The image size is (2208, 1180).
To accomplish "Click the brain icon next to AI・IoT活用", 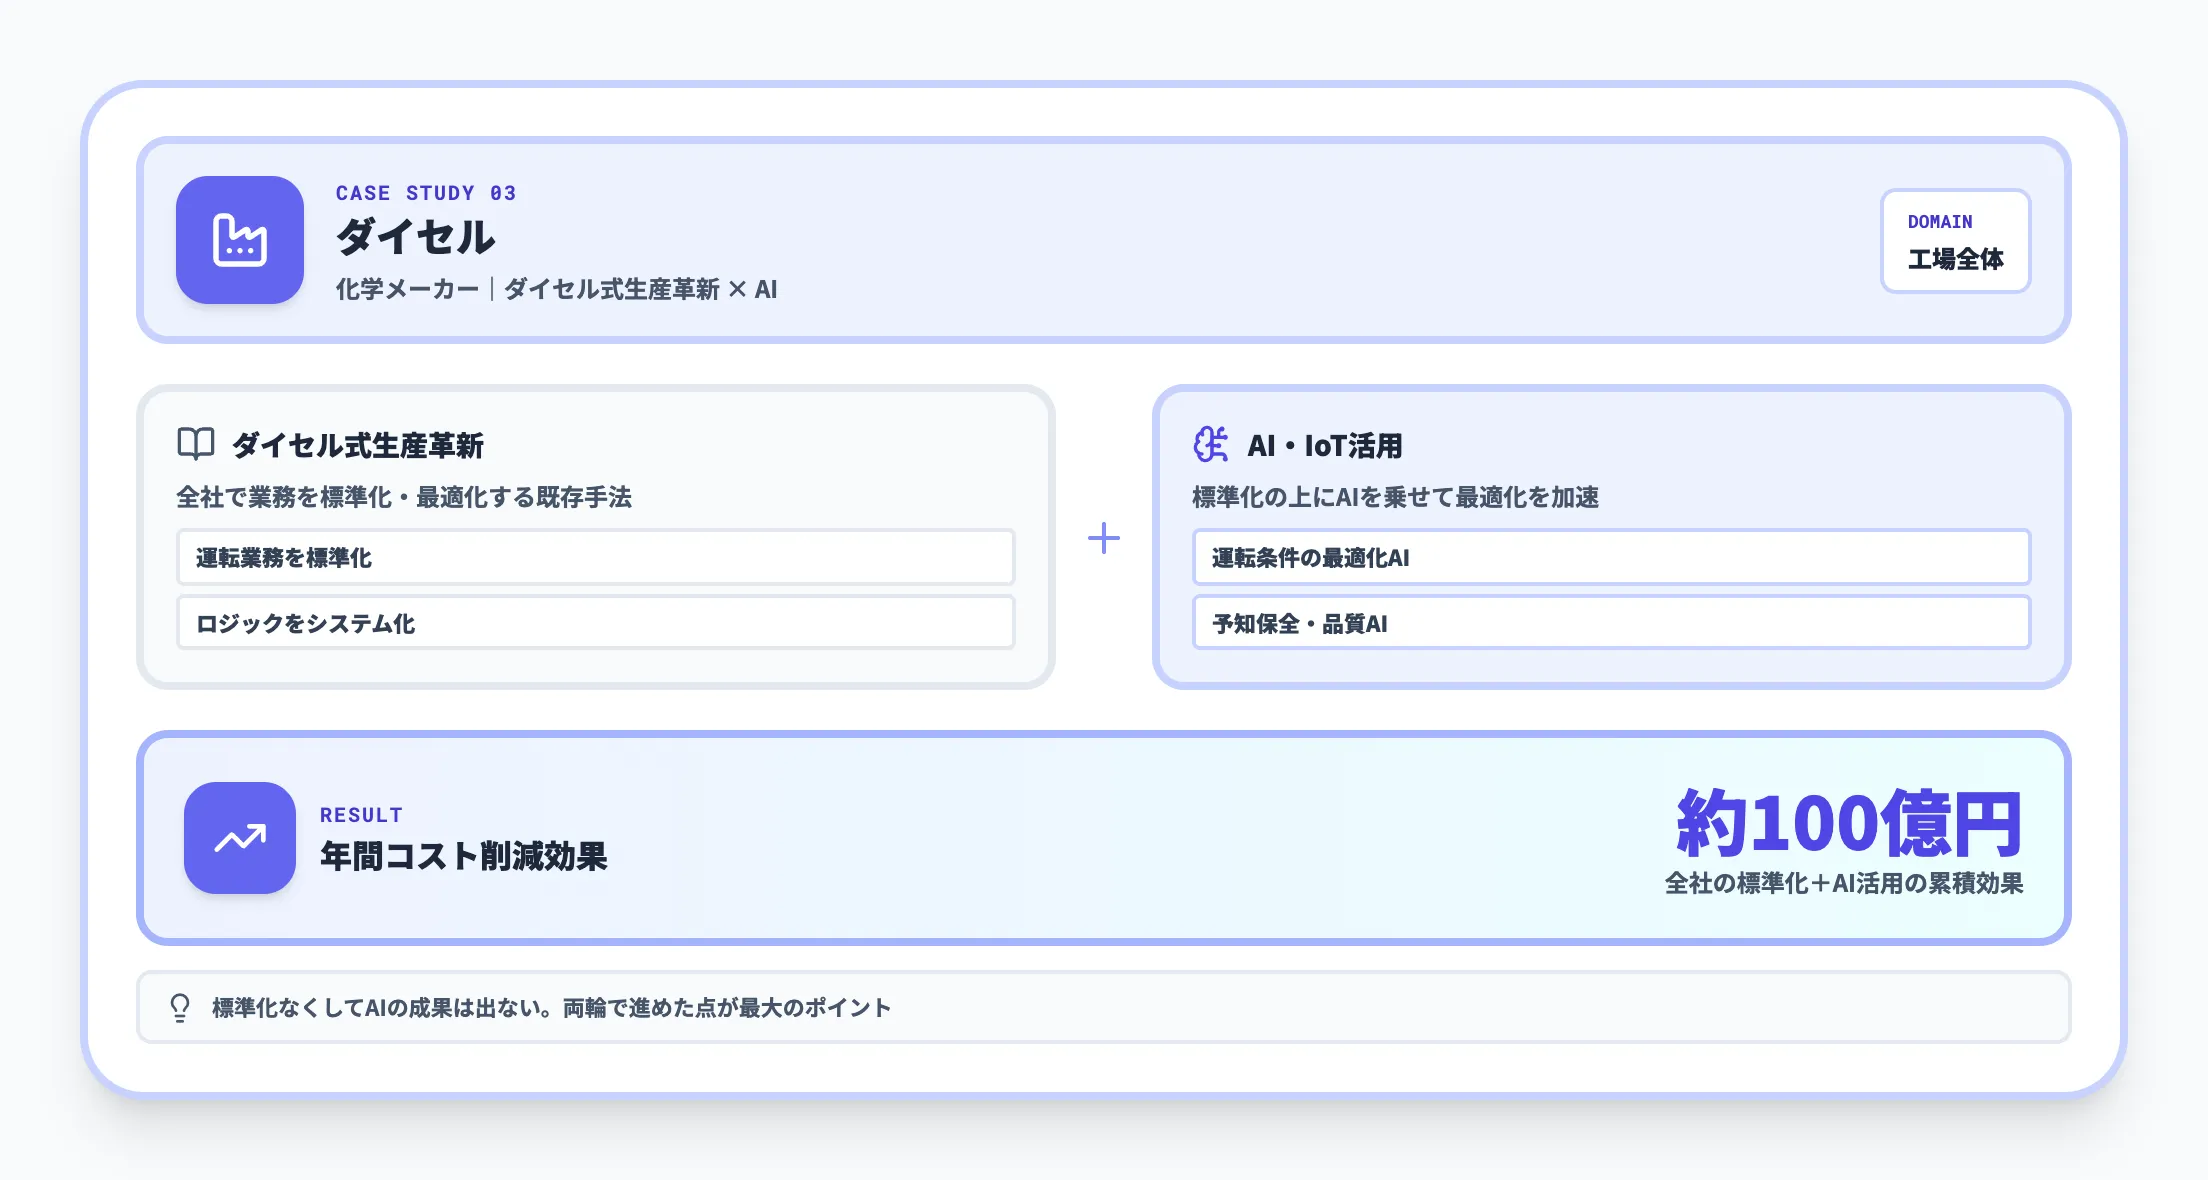I will (1211, 444).
